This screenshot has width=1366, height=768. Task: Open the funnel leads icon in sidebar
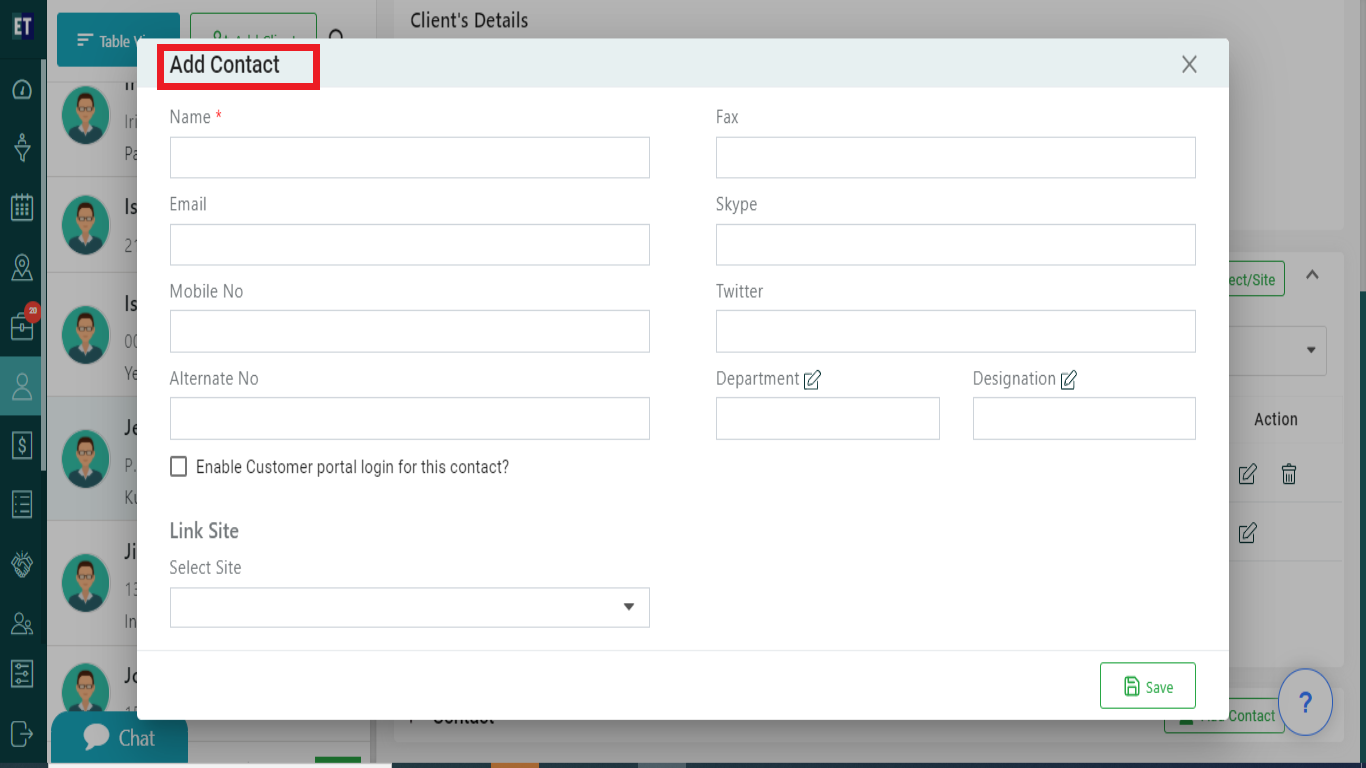coord(22,148)
